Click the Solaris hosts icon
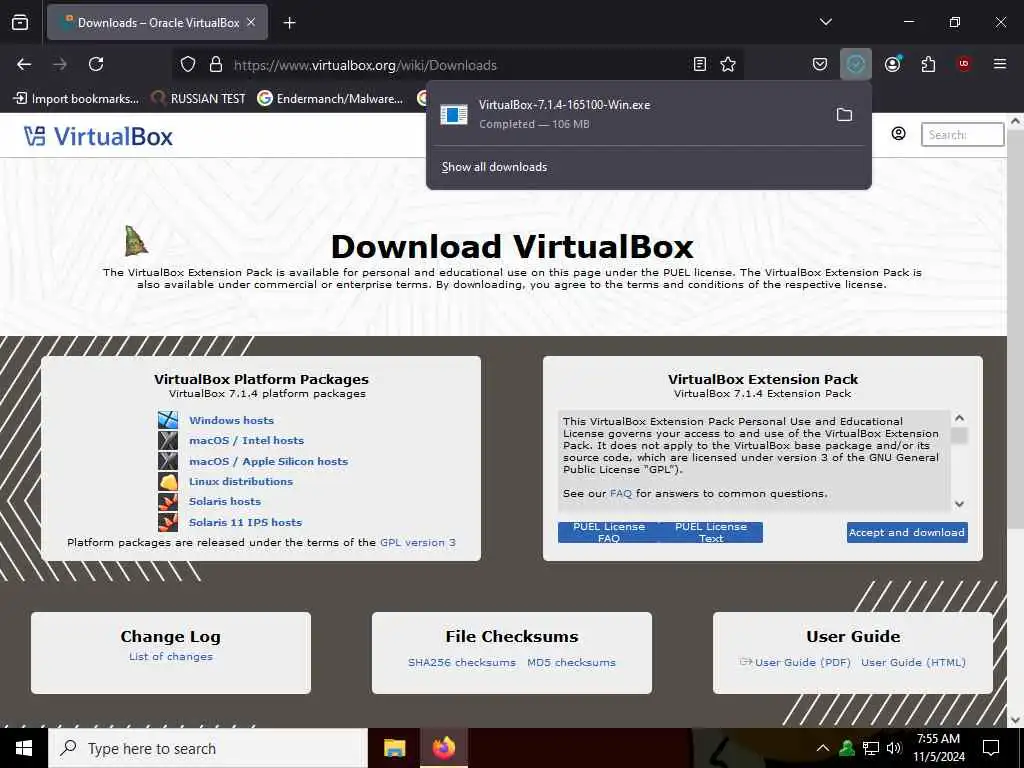The width and height of the screenshot is (1024, 768). [168, 502]
